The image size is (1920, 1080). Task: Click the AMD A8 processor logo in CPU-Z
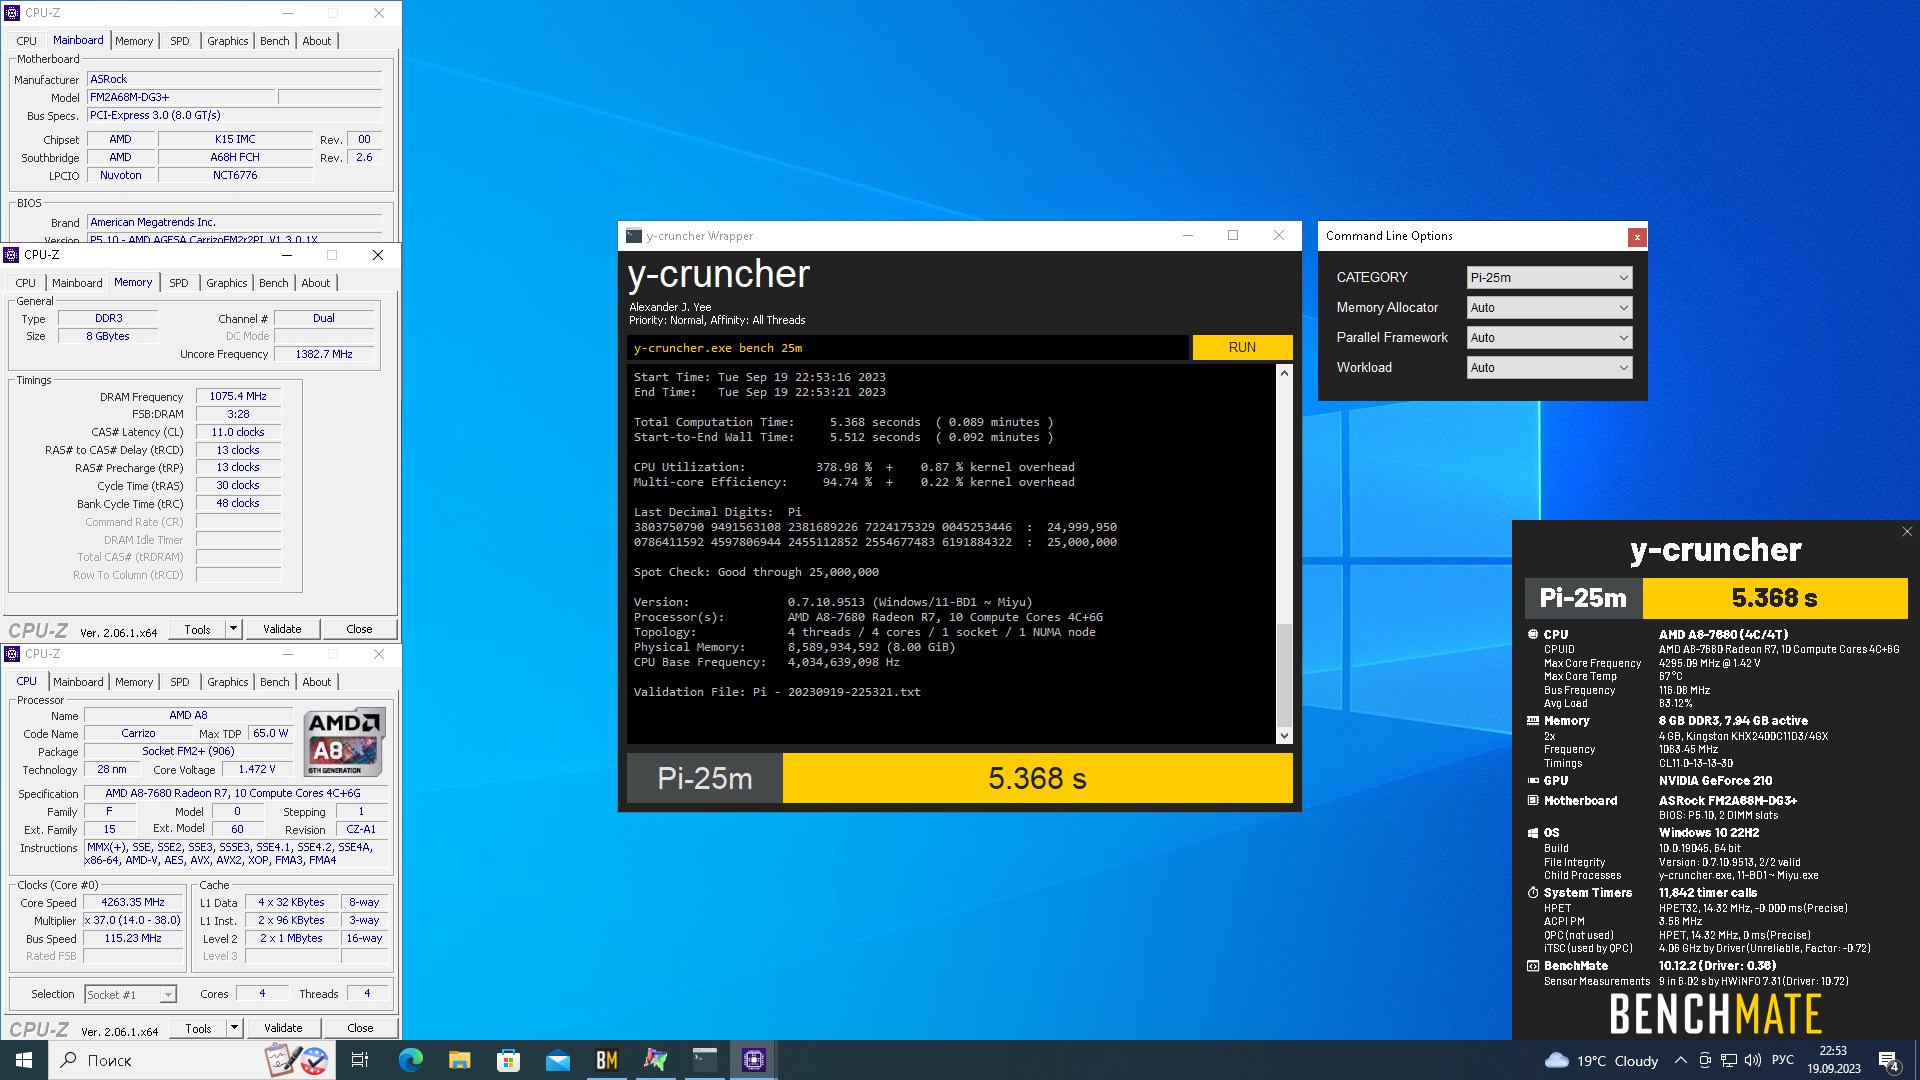pos(344,742)
